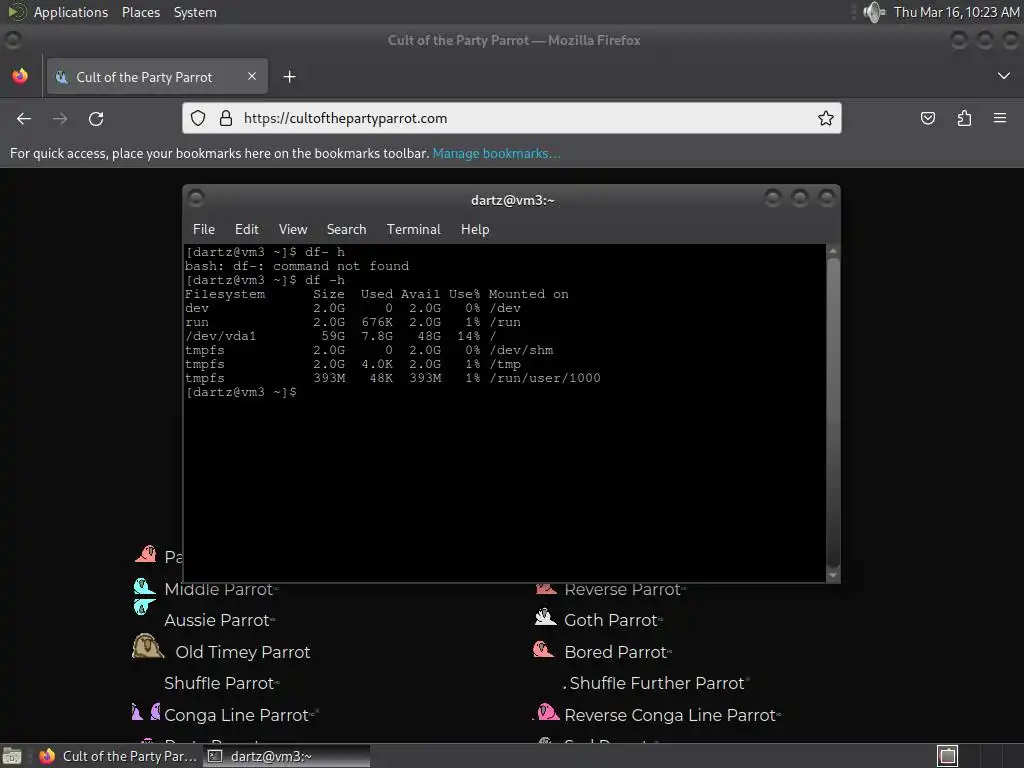
Task: Open the Applications menu in top panel
Action: pyautogui.click(x=71, y=12)
